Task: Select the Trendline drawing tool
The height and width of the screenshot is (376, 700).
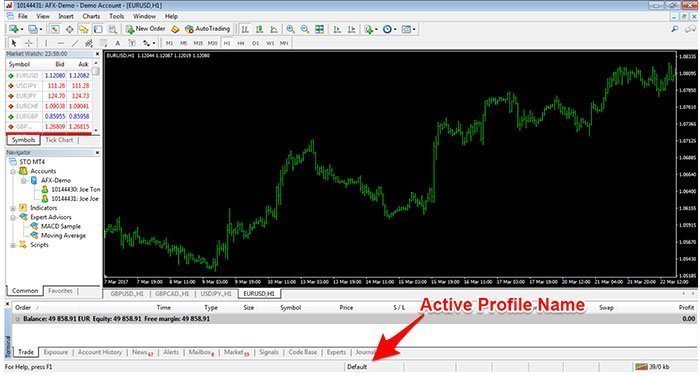Action: point(75,43)
